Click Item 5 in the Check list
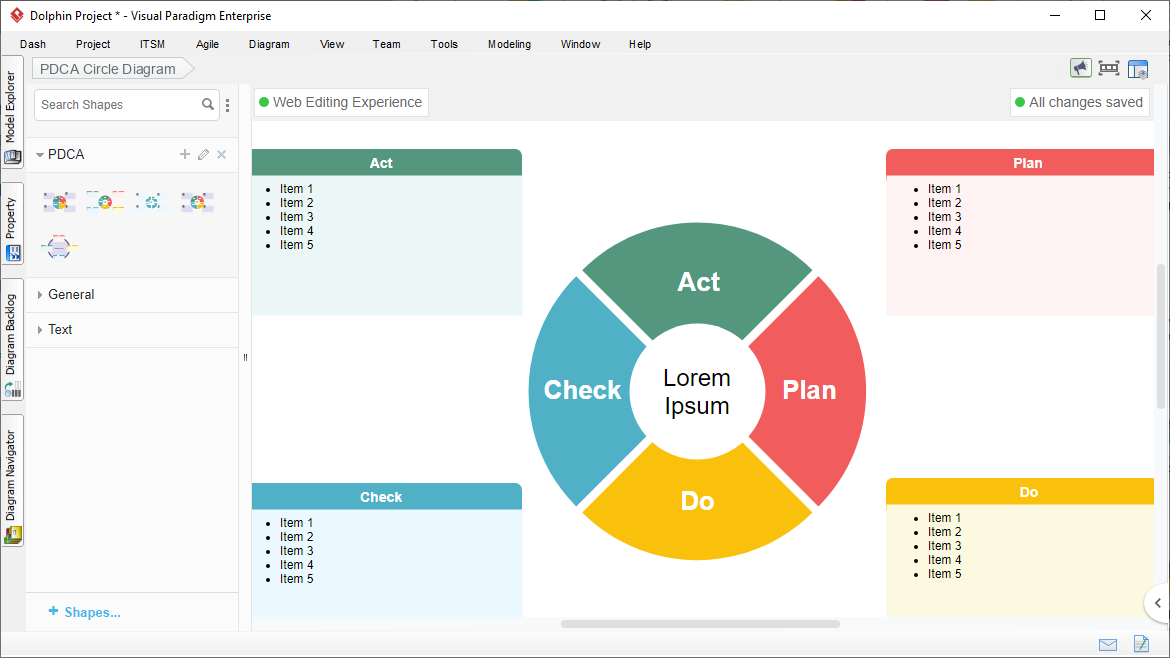Screen dimensions: 1170x658 coord(296,579)
